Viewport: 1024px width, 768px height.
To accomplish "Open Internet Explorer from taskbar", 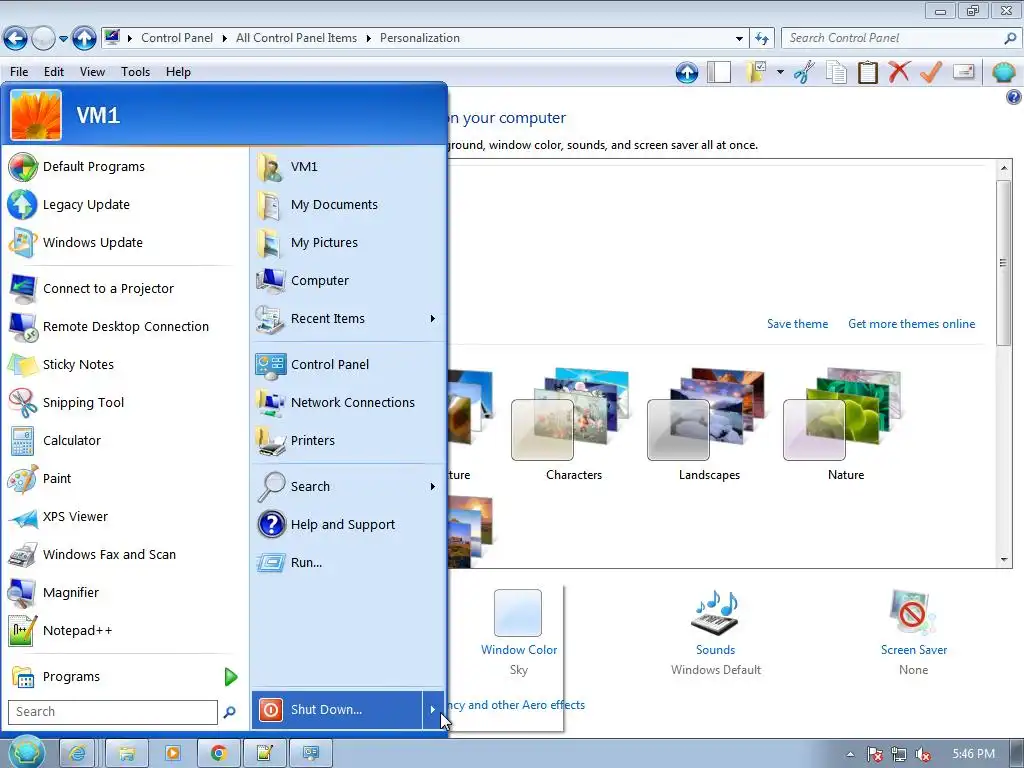I will coord(77,754).
